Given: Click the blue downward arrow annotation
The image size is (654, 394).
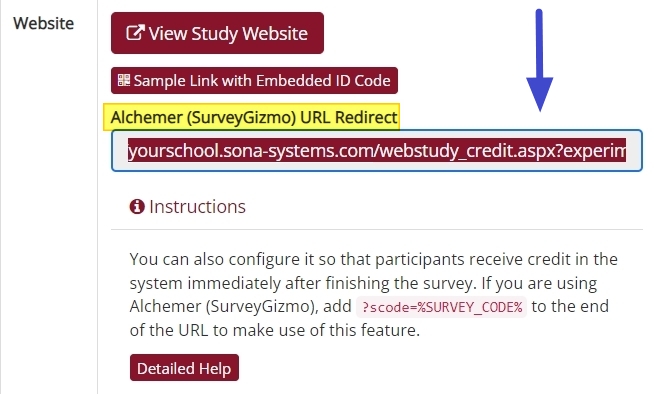Looking at the screenshot, I should (x=539, y=60).
